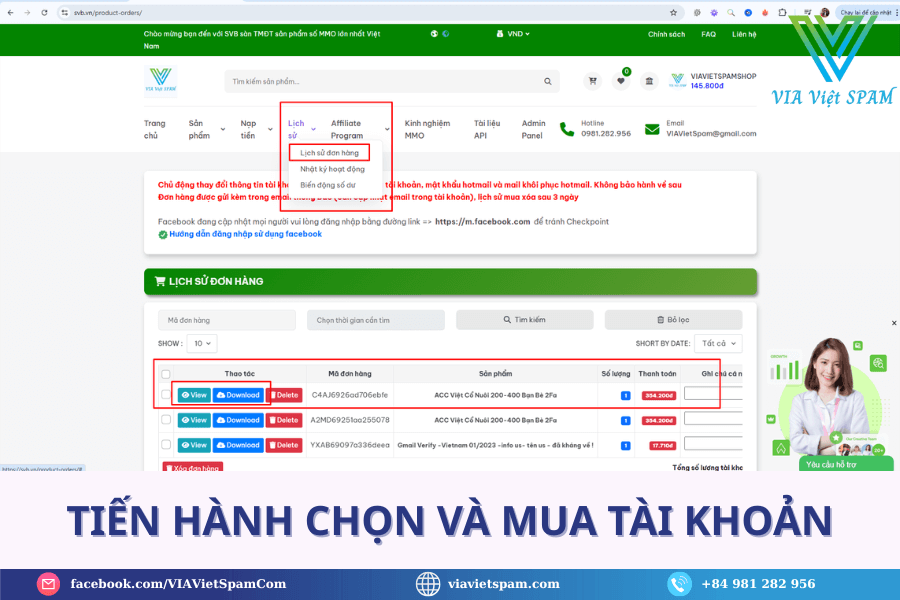Reload the page using browser refresh icon
This screenshot has height=600, width=900.
[44, 12]
